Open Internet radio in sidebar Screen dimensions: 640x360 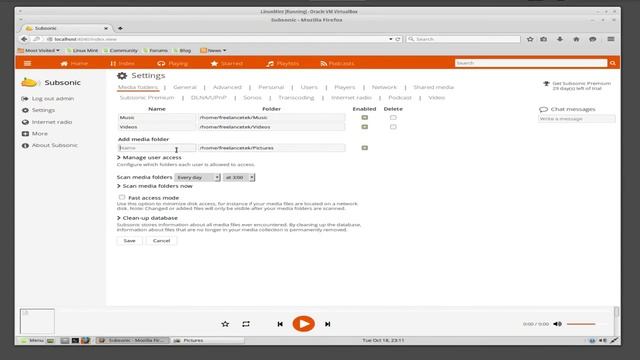[x=47, y=122]
